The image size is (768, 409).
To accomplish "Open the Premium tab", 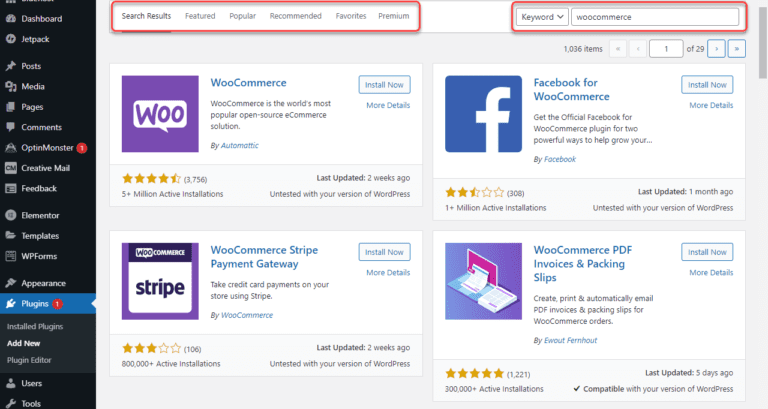I will [x=393, y=17].
